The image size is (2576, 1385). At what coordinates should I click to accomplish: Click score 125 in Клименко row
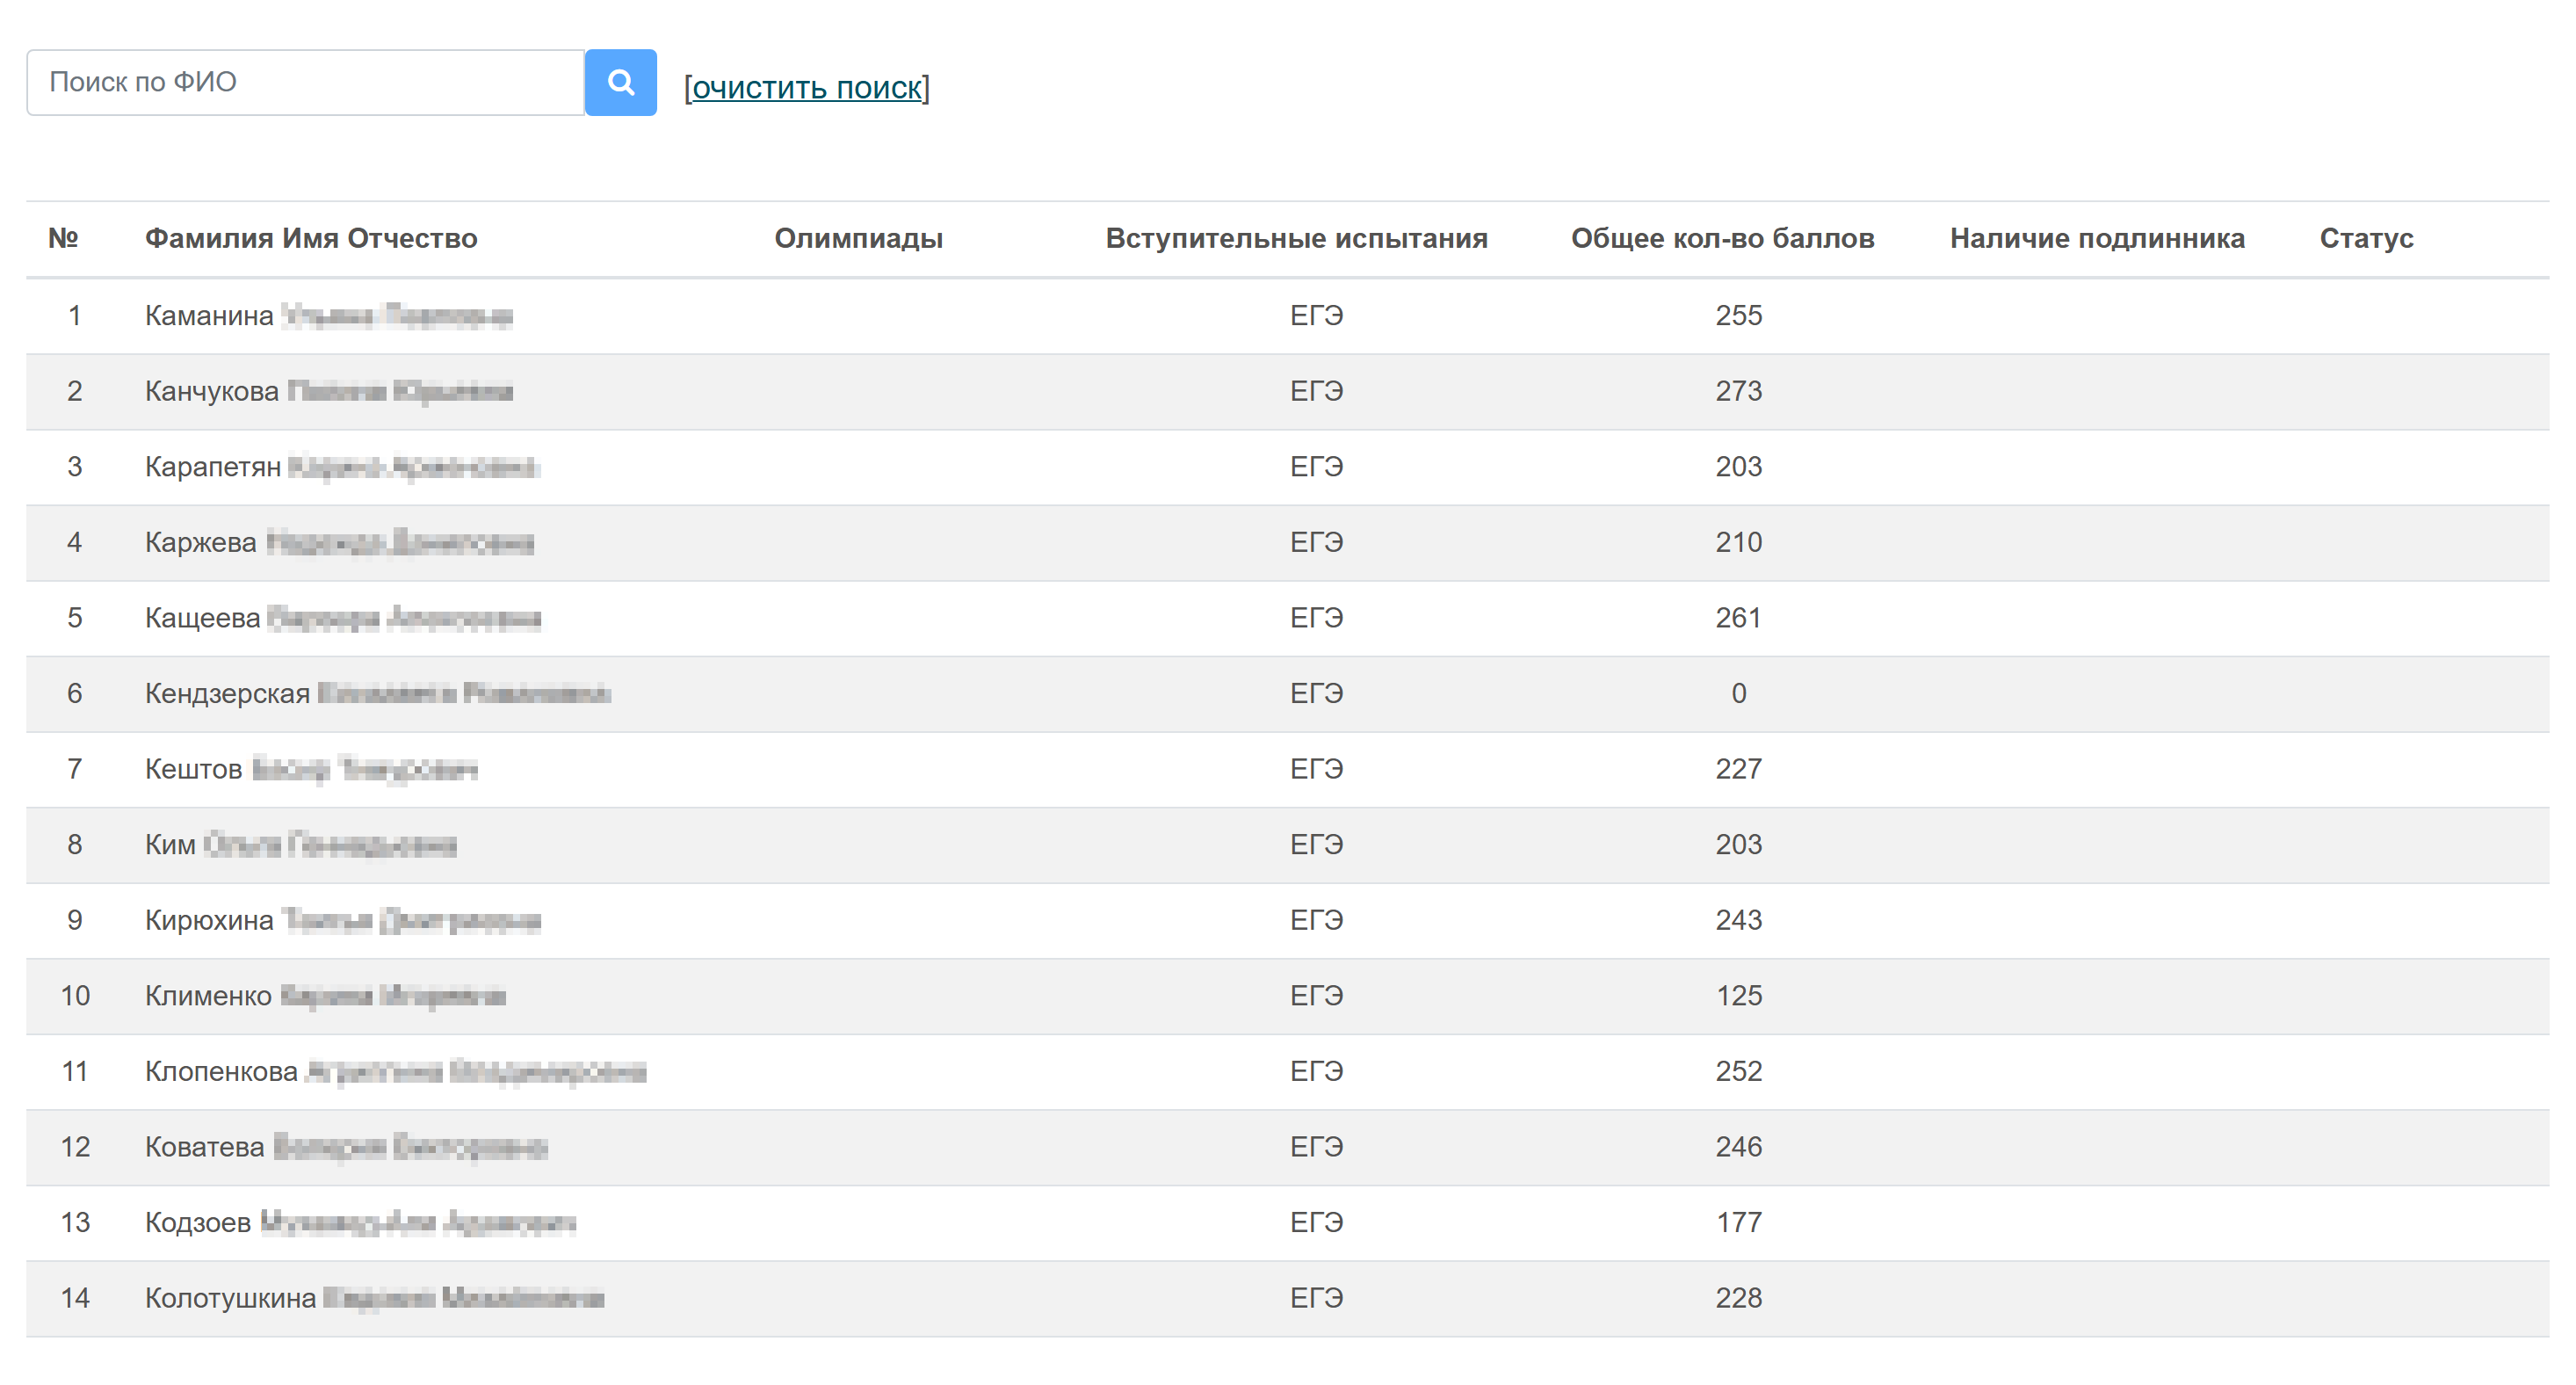tap(1738, 996)
